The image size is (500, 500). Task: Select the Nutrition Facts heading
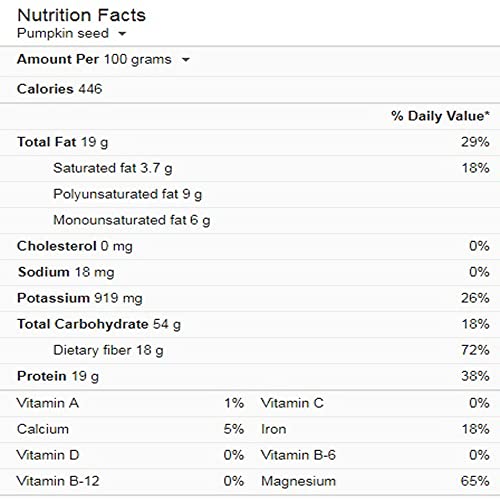click(x=82, y=15)
